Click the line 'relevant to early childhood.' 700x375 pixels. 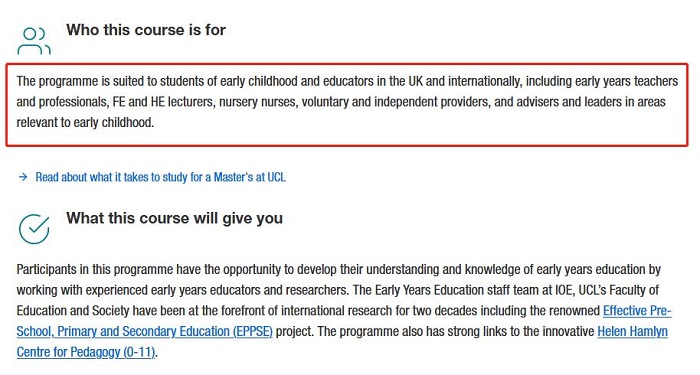[85, 122]
